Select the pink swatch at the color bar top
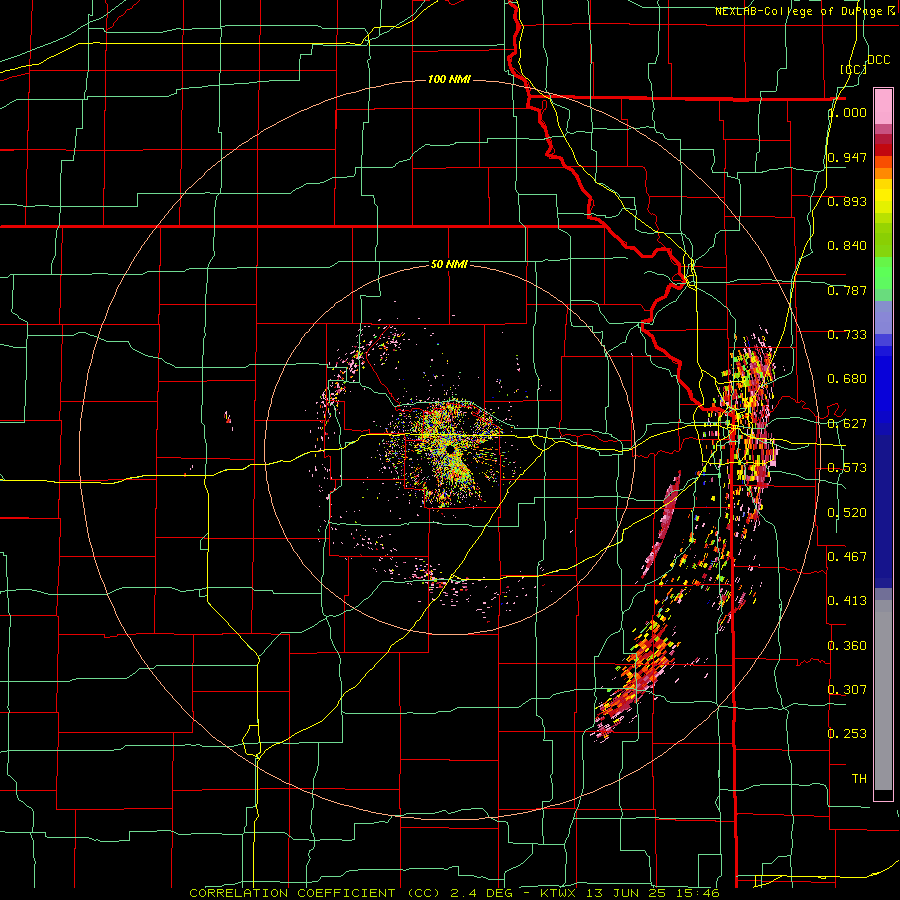900x900 pixels. (x=883, y=106)
